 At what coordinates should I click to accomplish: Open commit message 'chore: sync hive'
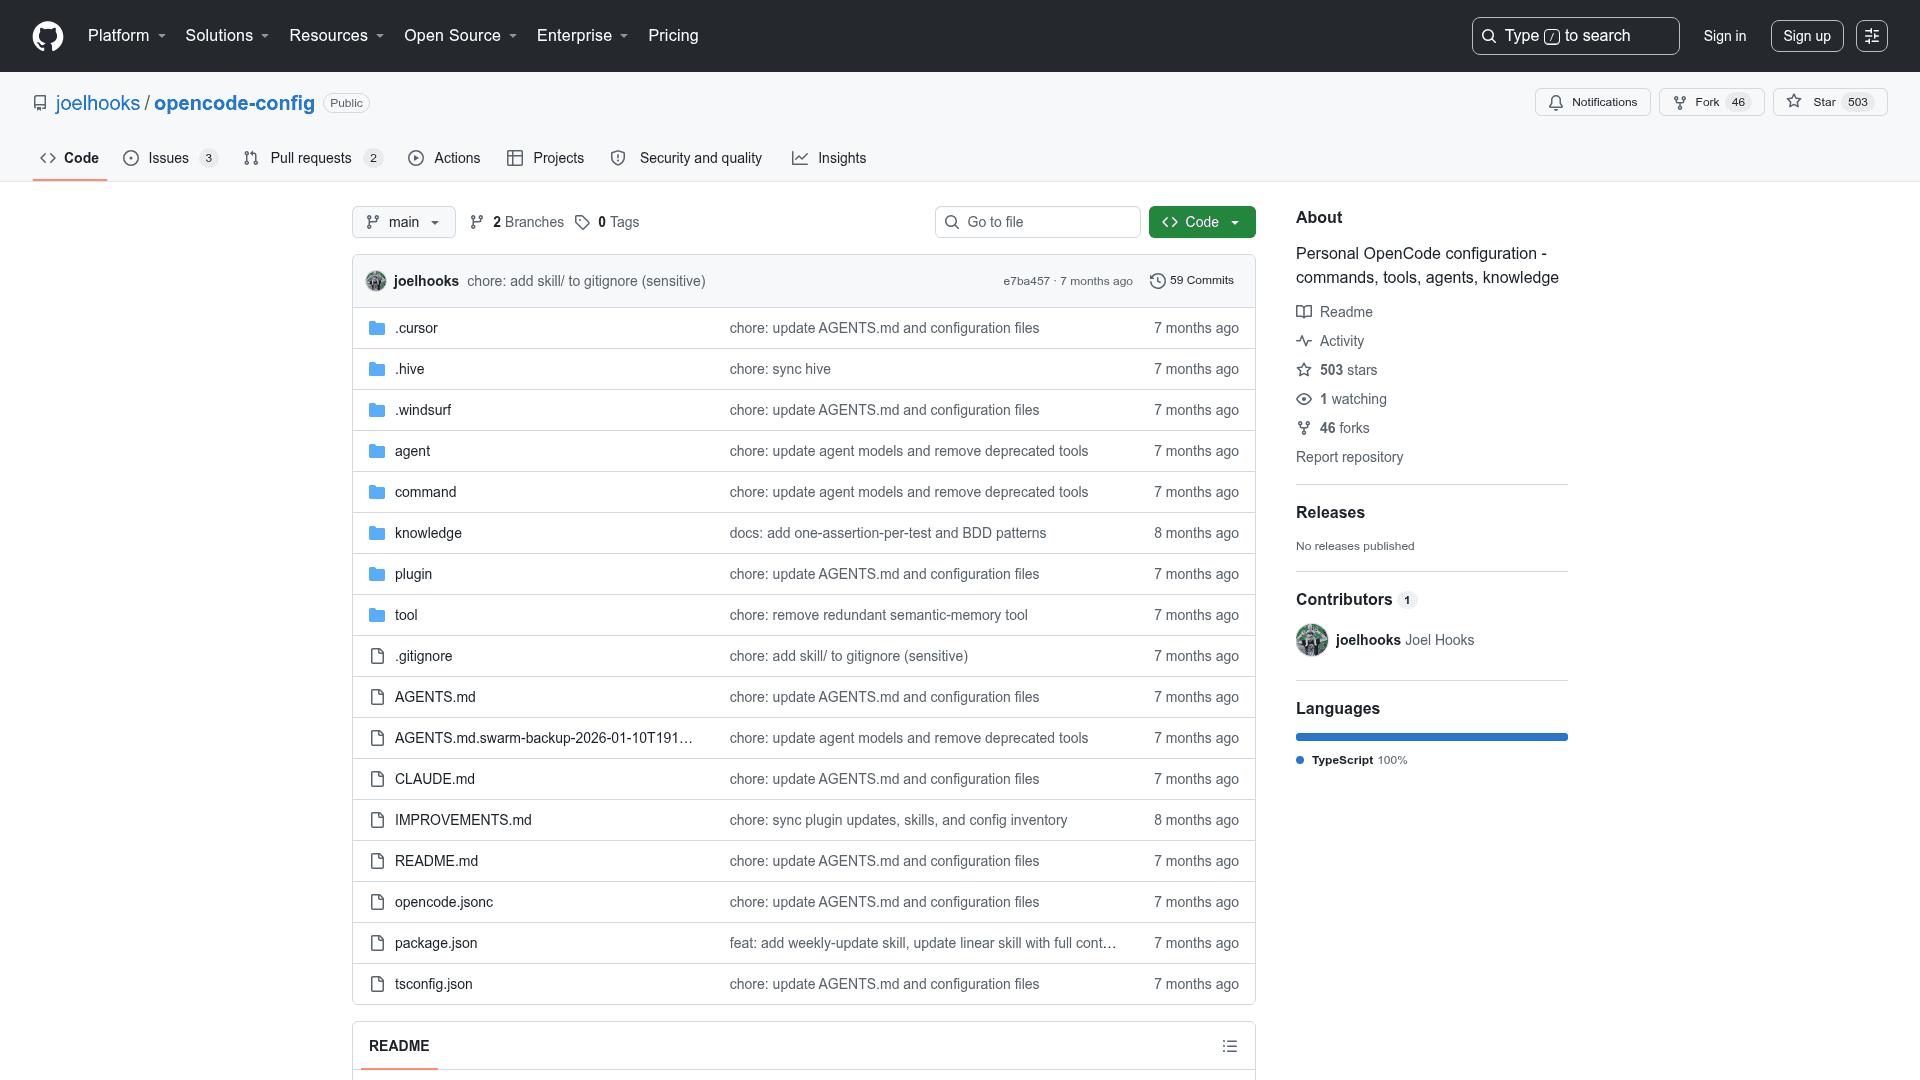click(780, 369)
